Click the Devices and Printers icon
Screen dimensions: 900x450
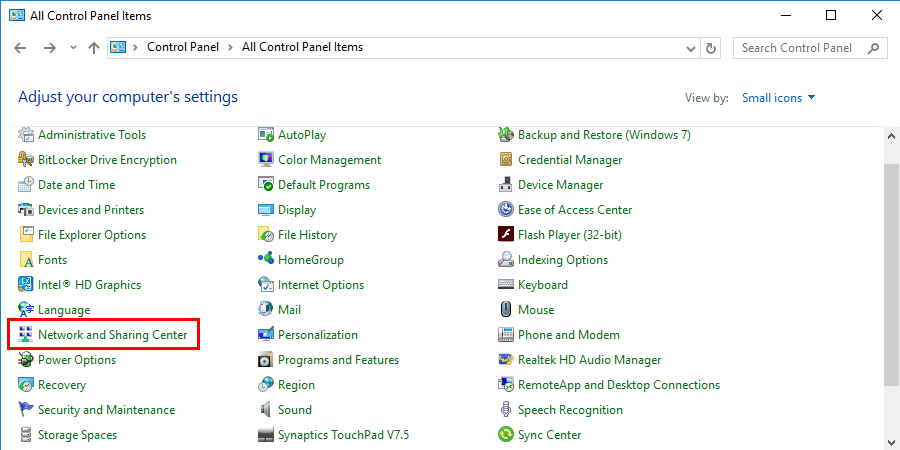tap(26, 210)
